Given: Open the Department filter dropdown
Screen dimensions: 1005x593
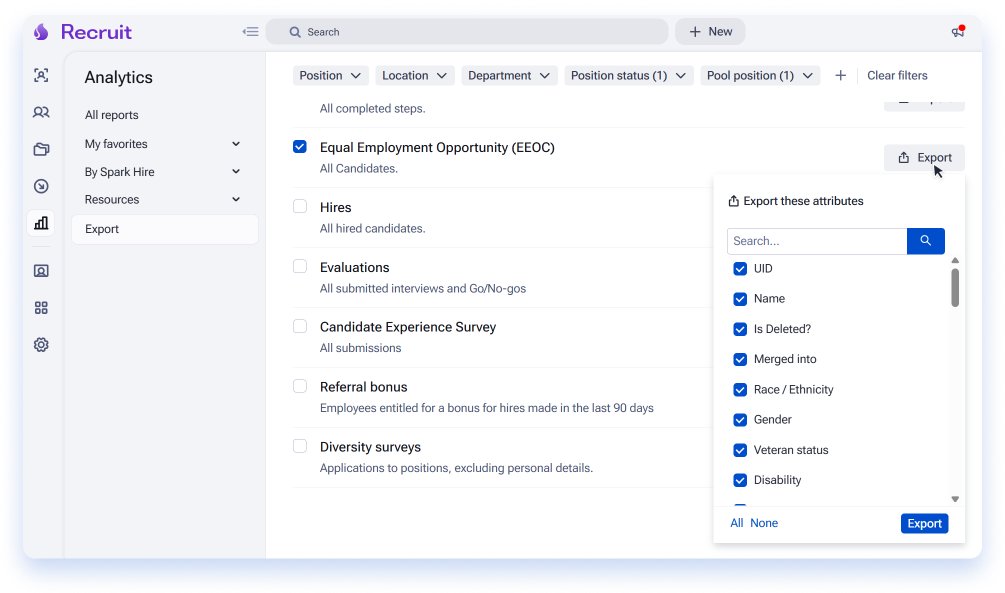Looking at the screenshot, I should pyautogui.click(x=509, y=76).
